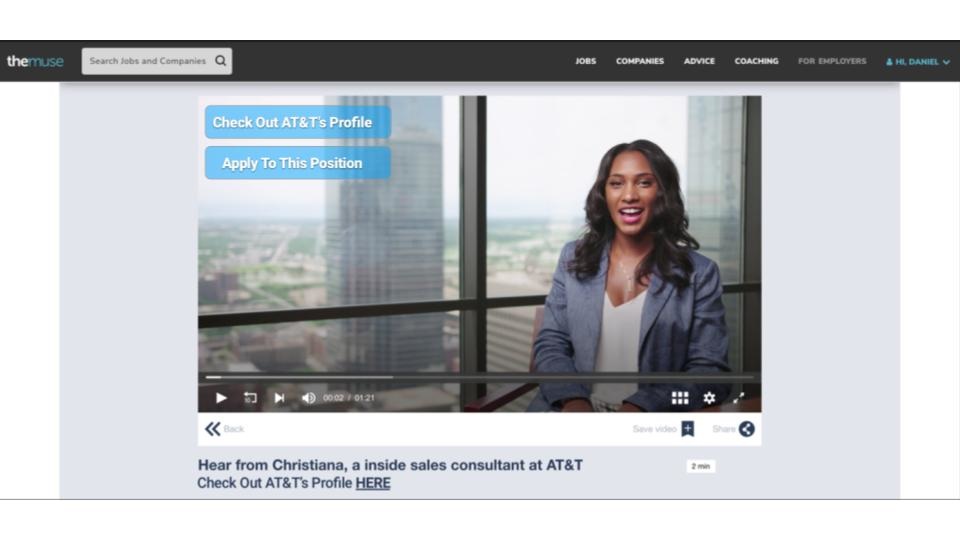
Task: Click The Muse logo
Action: point(35,61)
